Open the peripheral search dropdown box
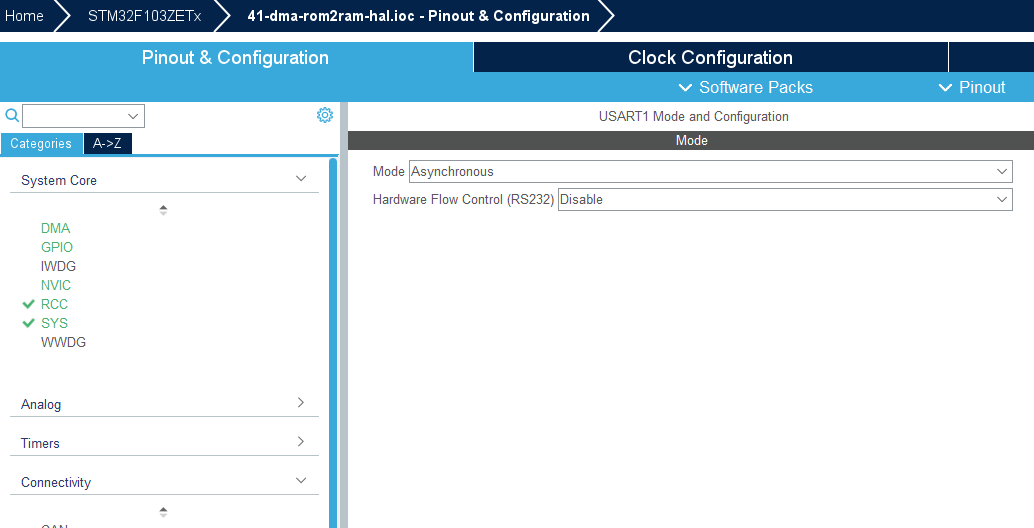This screenshot has height=528, width=1034. click(x=84, y=116)
